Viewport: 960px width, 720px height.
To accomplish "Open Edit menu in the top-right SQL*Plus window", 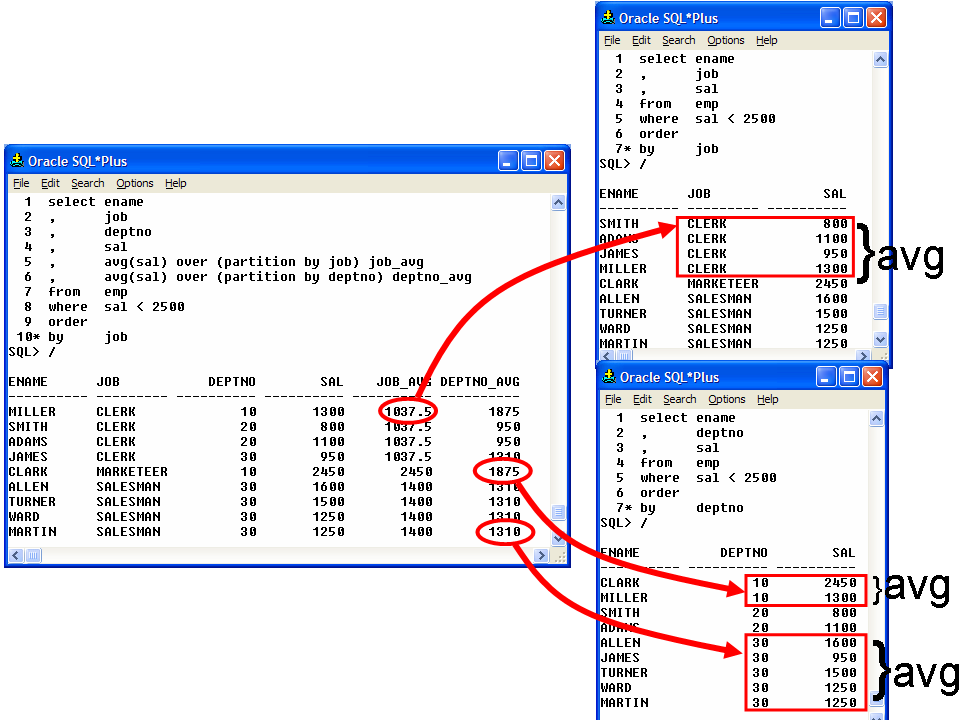I will point(641,40).
